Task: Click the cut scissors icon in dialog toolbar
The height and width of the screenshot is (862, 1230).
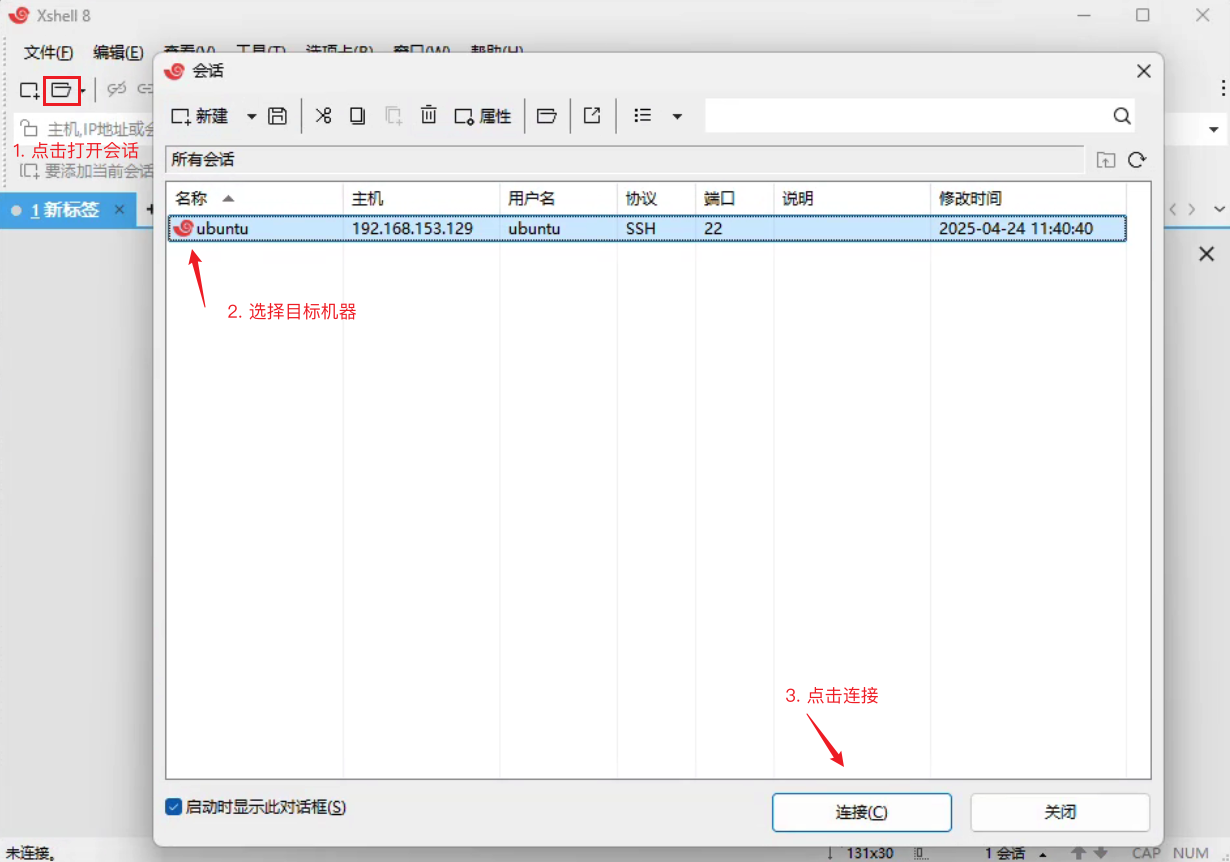Action: pos(323,116)
